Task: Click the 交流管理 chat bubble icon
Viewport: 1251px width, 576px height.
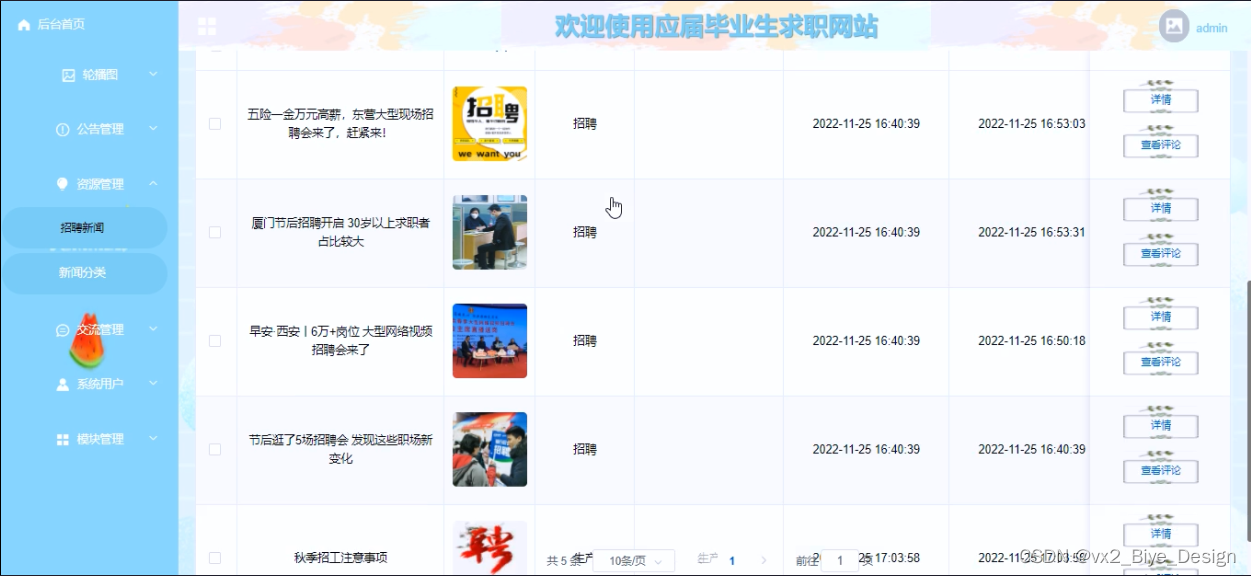Action: click(62, 330)
